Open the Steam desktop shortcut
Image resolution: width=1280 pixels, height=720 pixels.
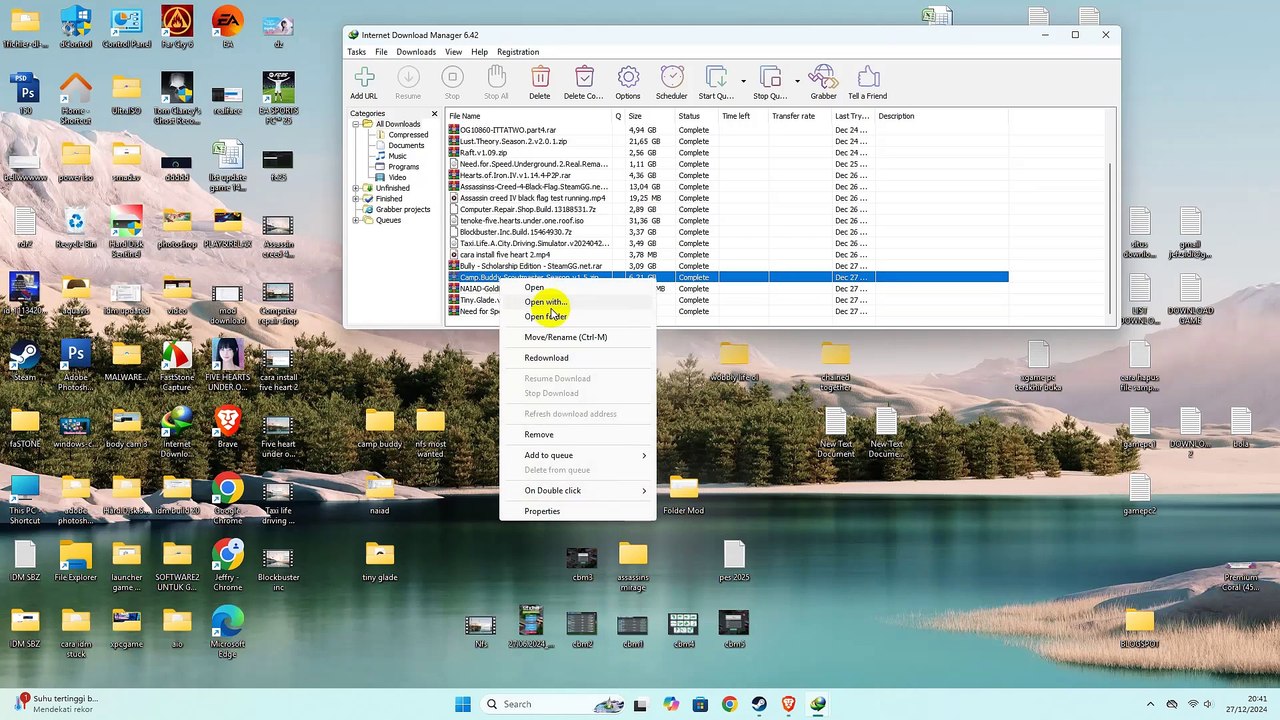[x=25, y=360]
